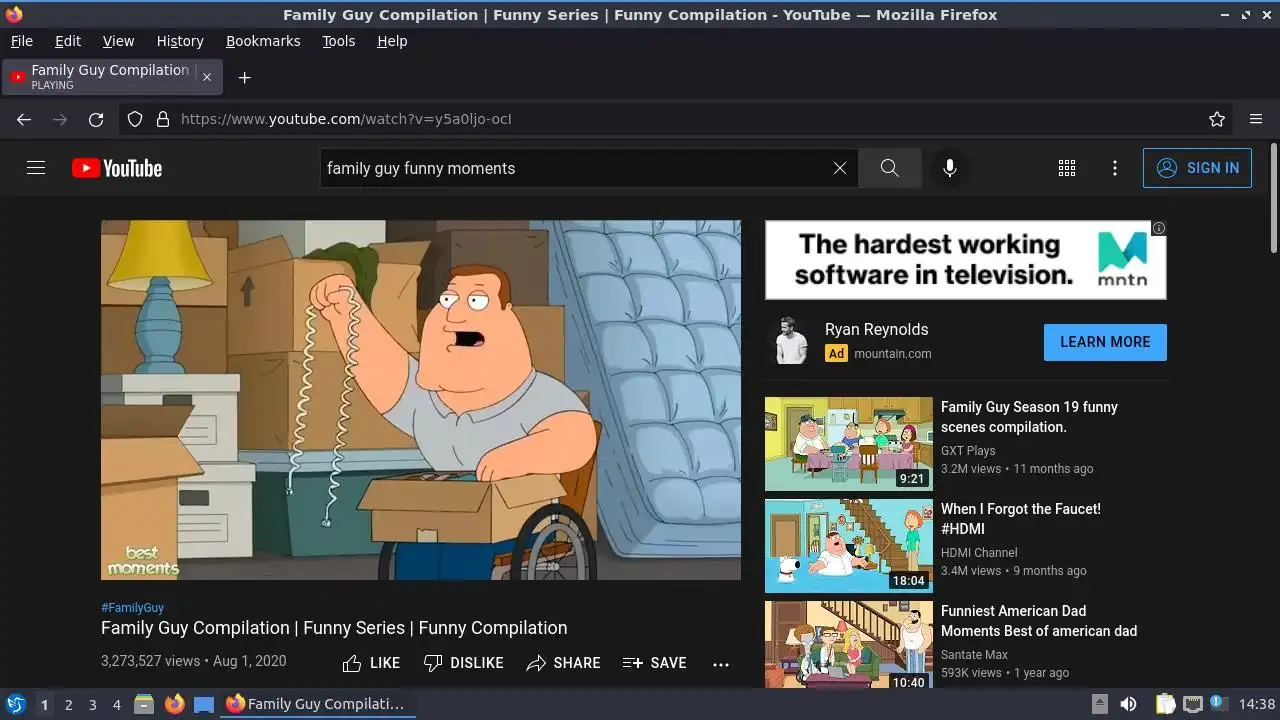Switch to workspace 2
The height and width of the screenshot is (720, 1280).
(68, 704)
